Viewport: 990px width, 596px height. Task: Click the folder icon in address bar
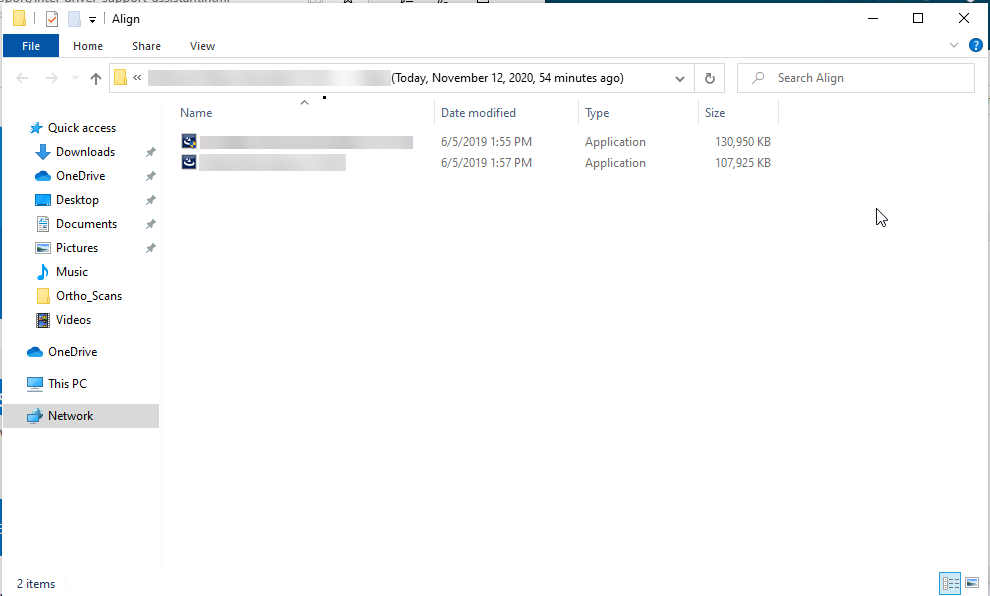pos(120,78)
